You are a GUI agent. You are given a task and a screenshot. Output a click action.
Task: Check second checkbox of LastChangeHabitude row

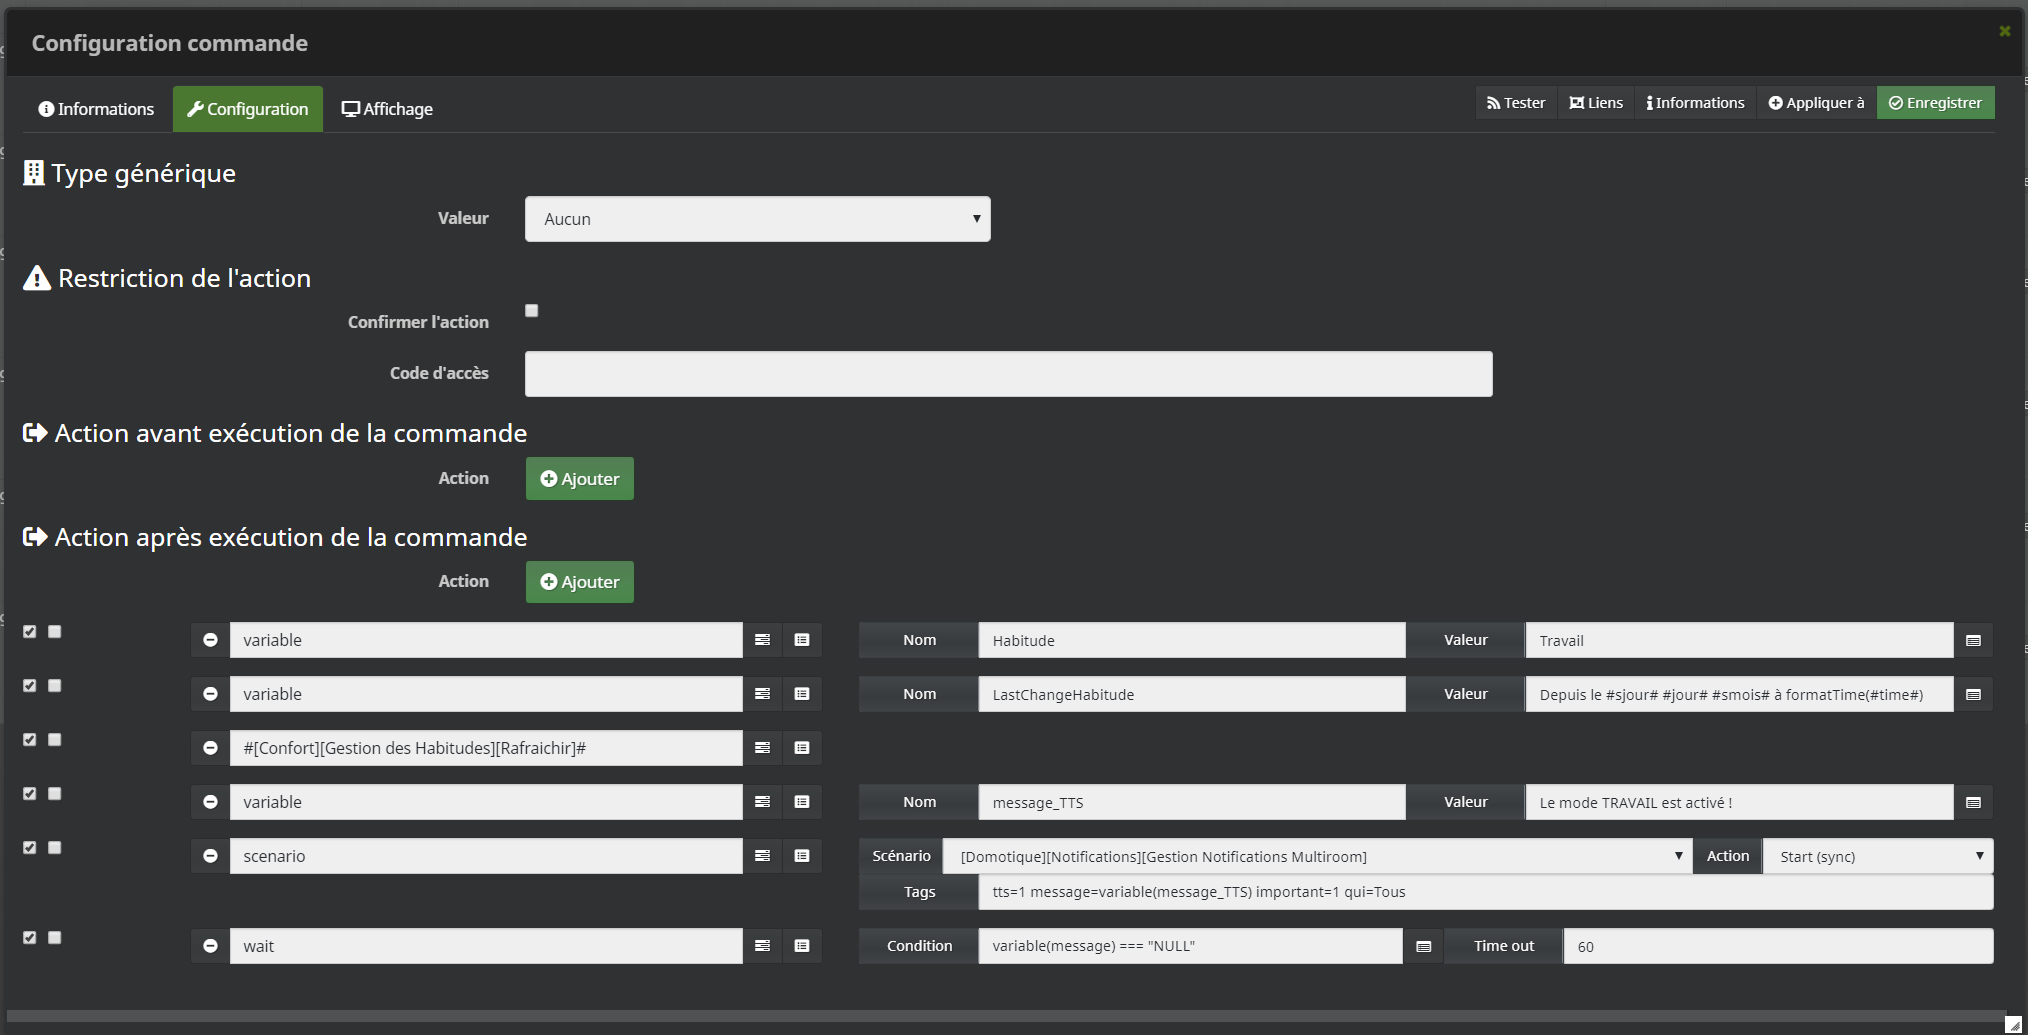55,686
